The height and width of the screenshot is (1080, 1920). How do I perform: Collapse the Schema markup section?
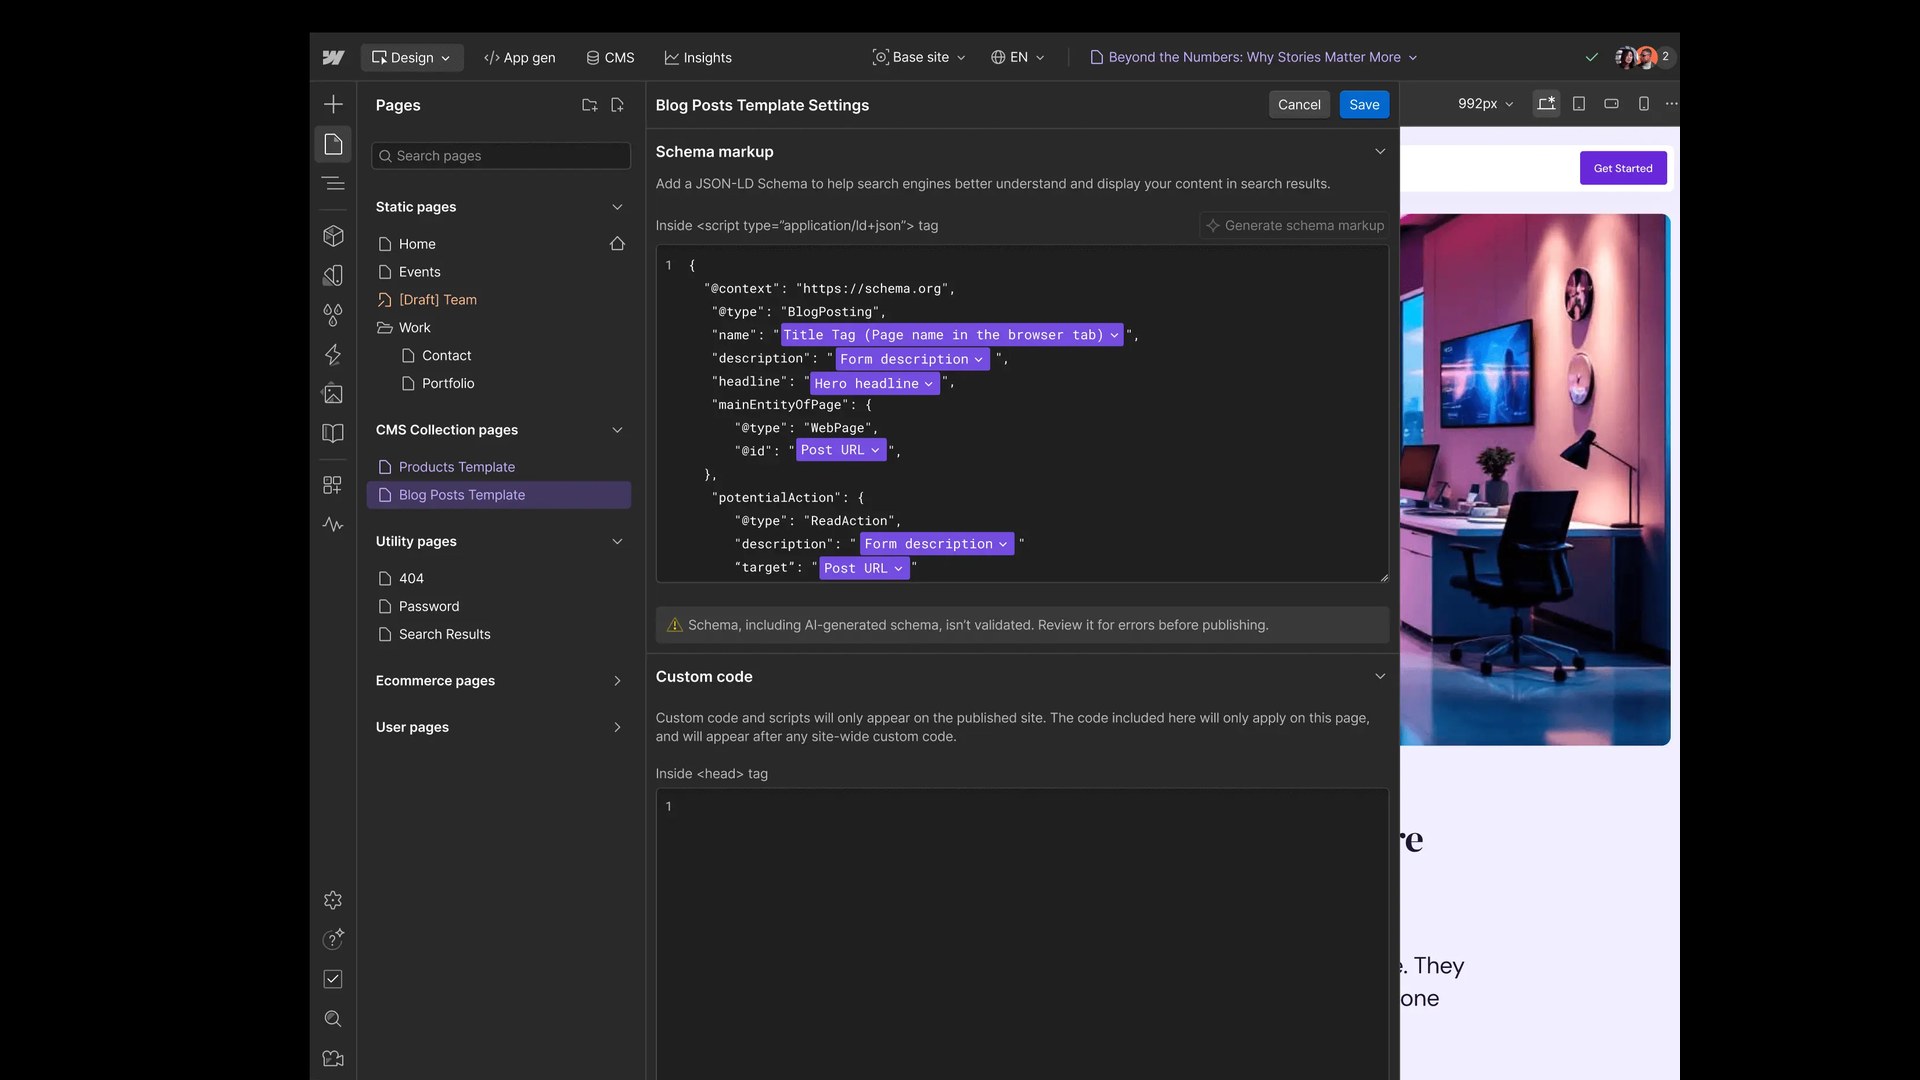pos(1380,152)
